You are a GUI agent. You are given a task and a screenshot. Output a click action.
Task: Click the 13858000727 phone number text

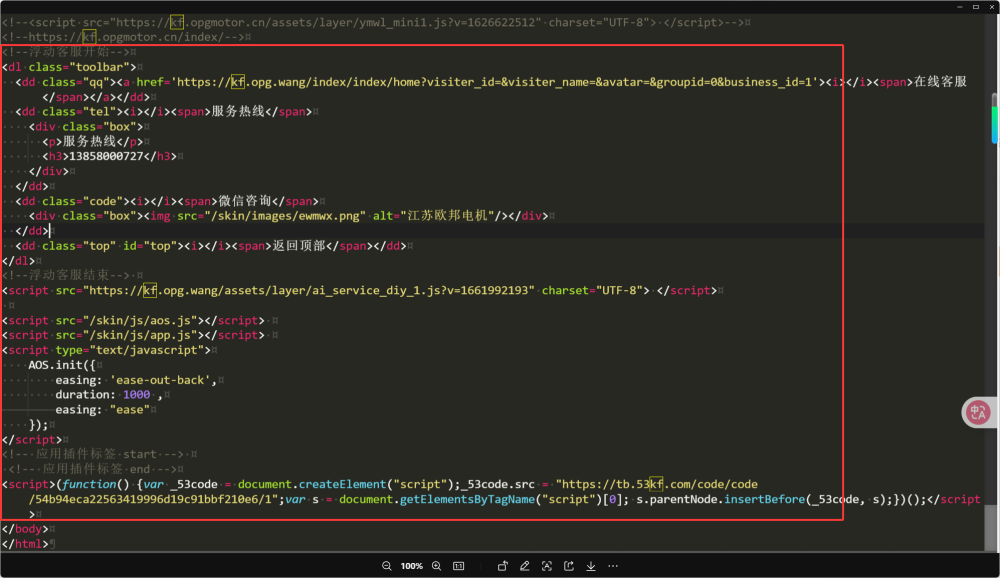pos(106,156)
